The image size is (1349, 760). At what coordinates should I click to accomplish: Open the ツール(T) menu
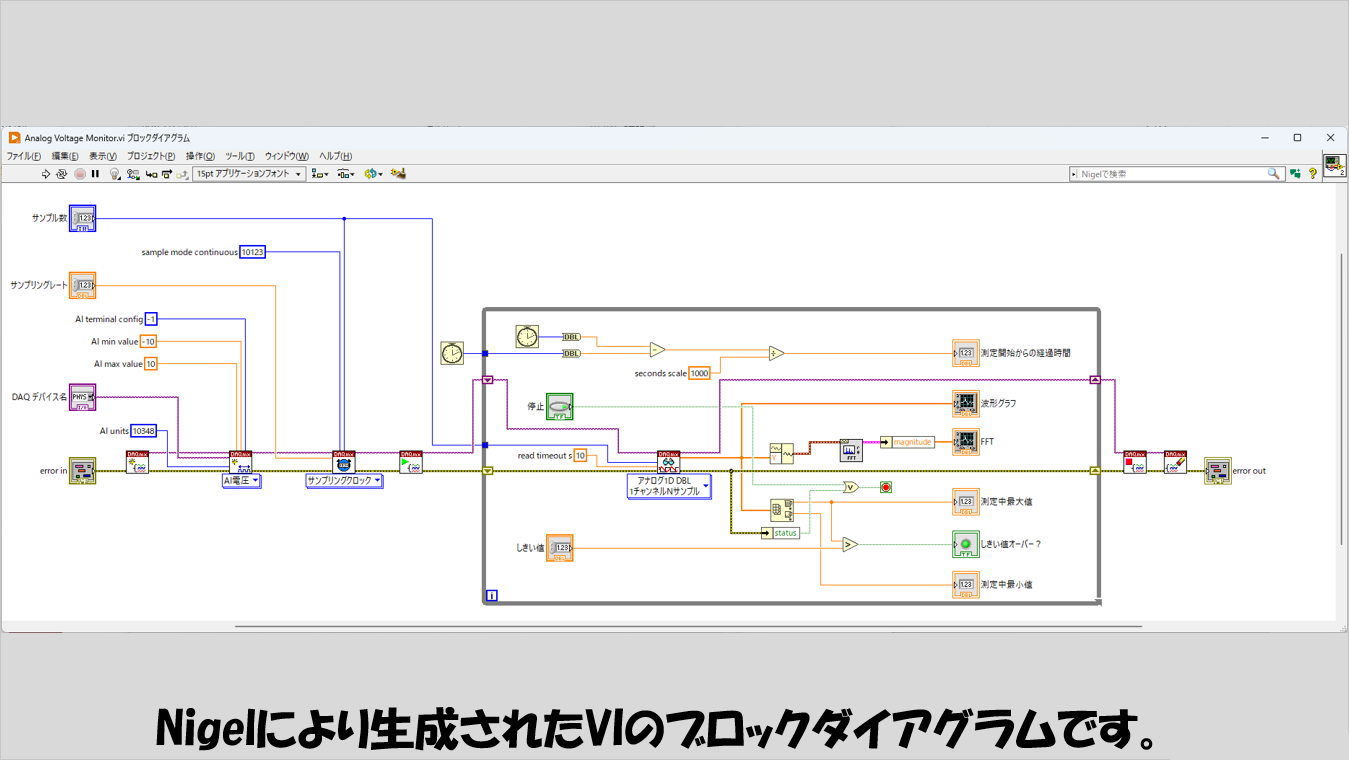coord(240,156)
